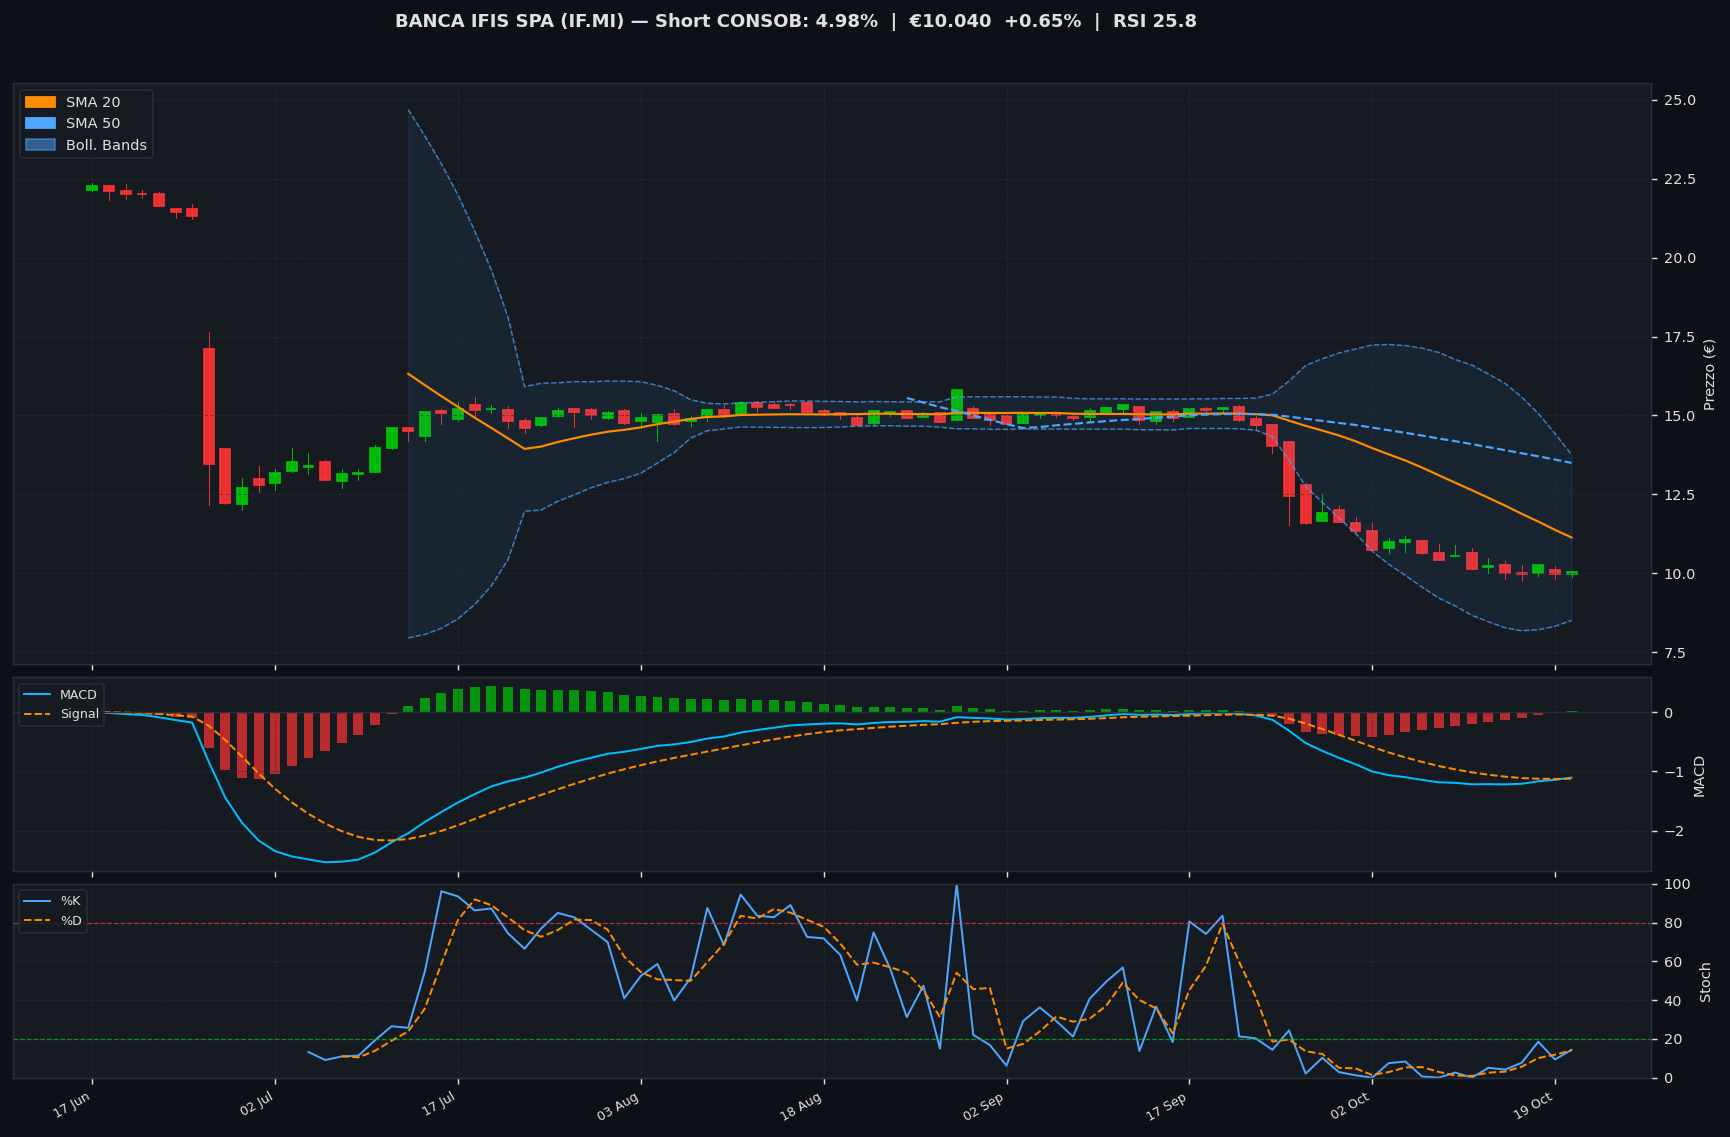The width and height of the screenshot is (1730, 1137).
Task: Click the 100 stochastic axis tick
Action: pos(1675,884)
